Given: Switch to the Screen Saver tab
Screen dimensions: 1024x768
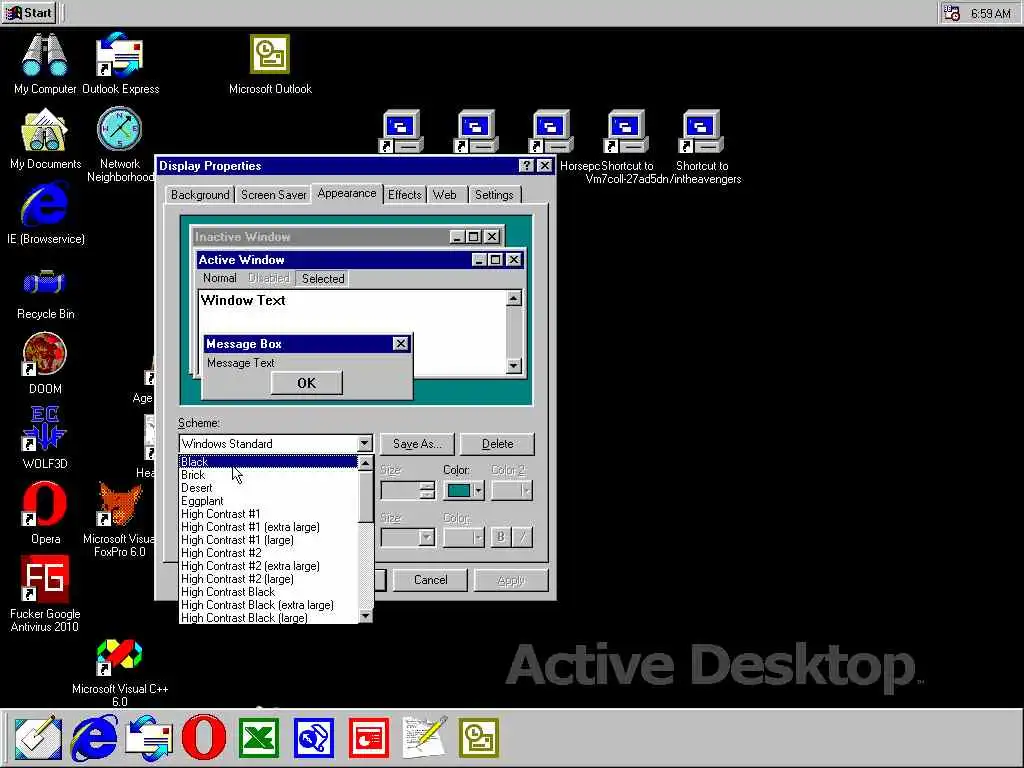Looking at the screenshot, I should [x=274, y=195].
